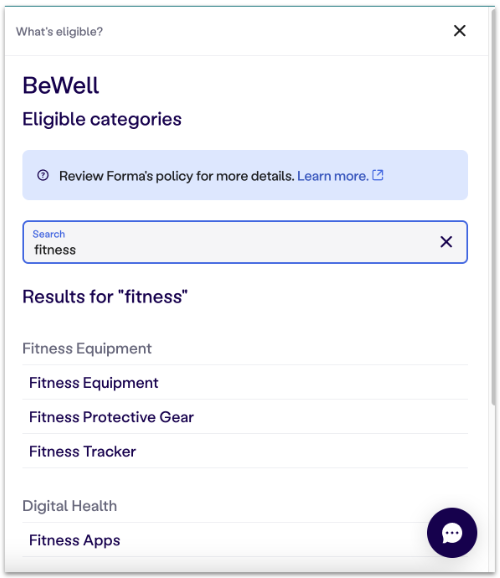Focus the Search input field
Viewport: 500px width, 578px height.
pyautogui.click(x=245, y=242)
